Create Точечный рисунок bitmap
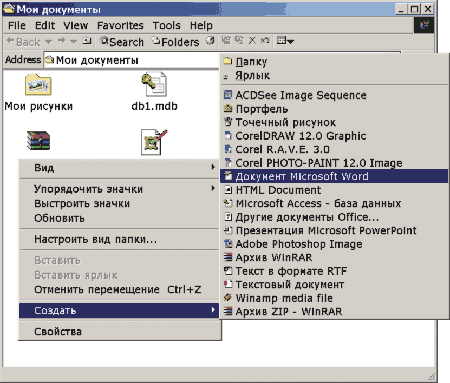The width and height of the screenshot is (450, 383). pyautogui.click(x=334, y=123)
